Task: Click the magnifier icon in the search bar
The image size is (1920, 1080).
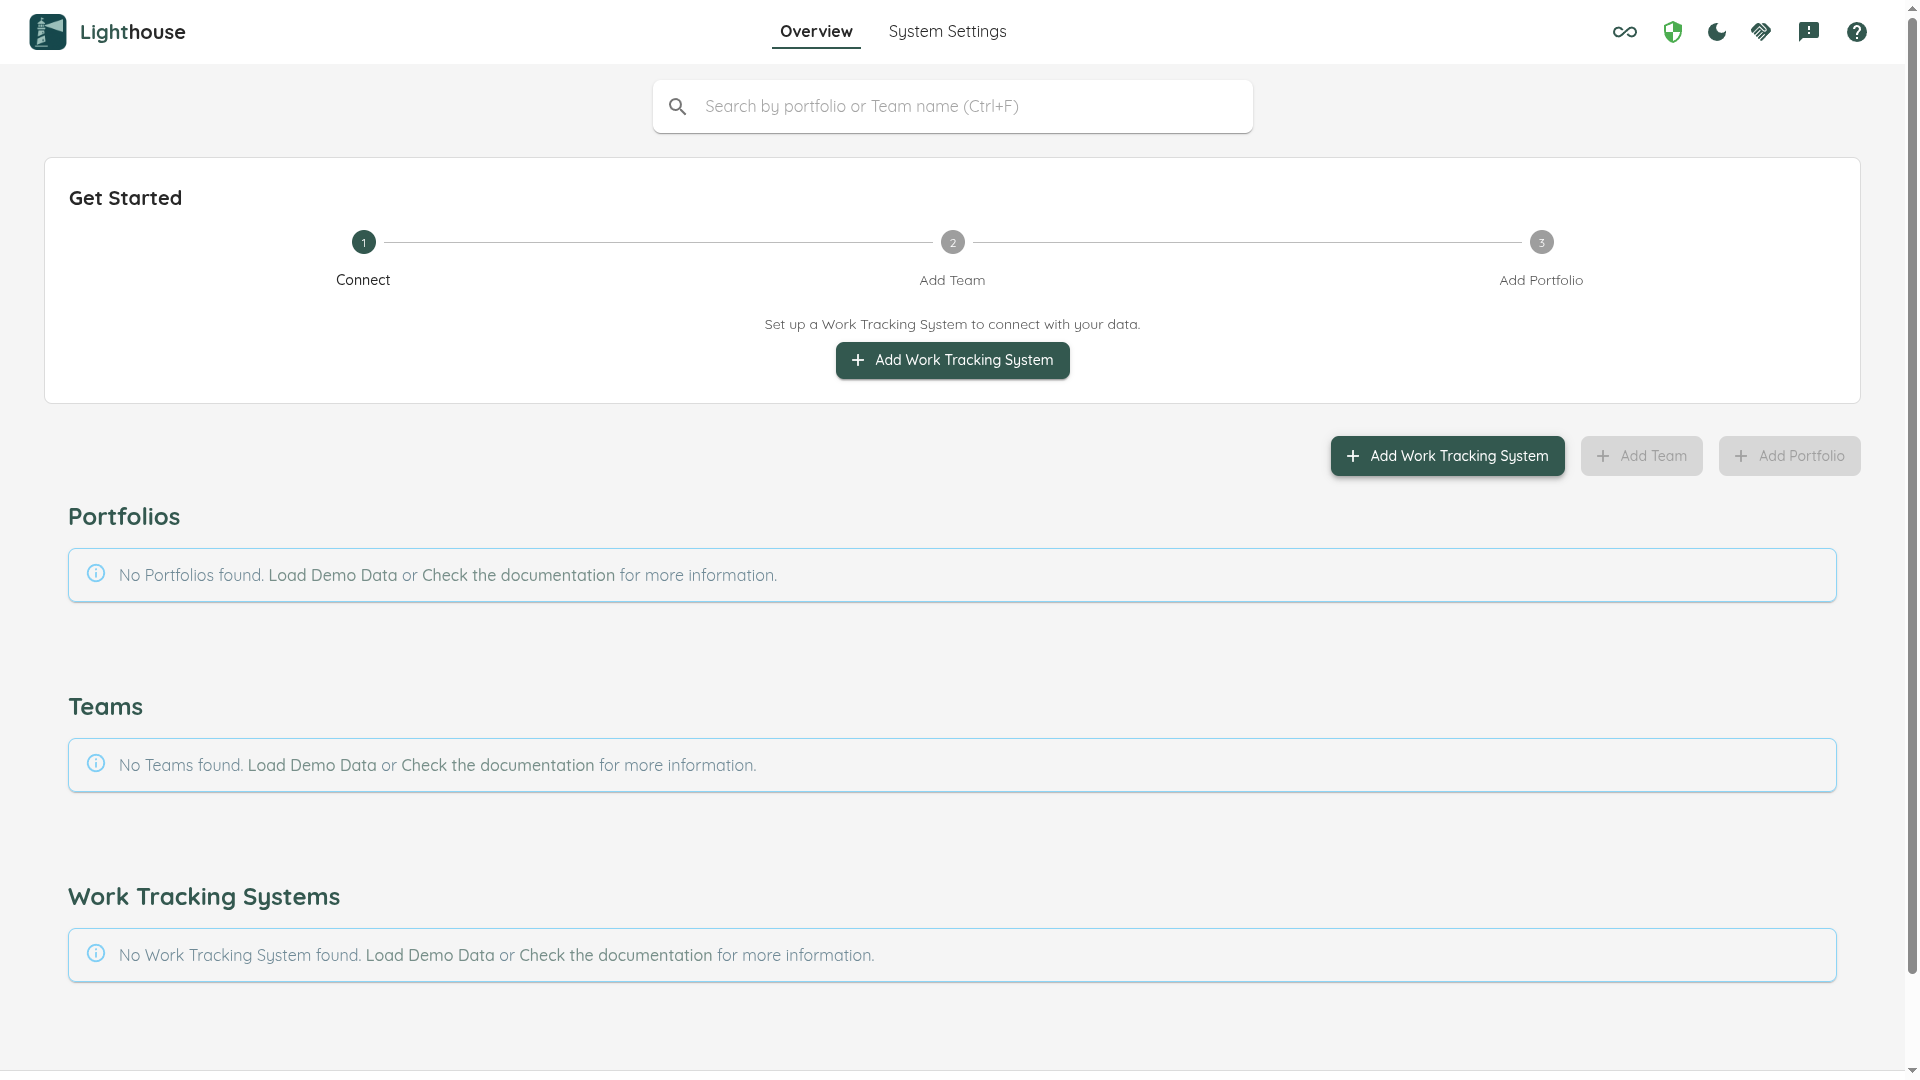Action: tap(678, 106)
